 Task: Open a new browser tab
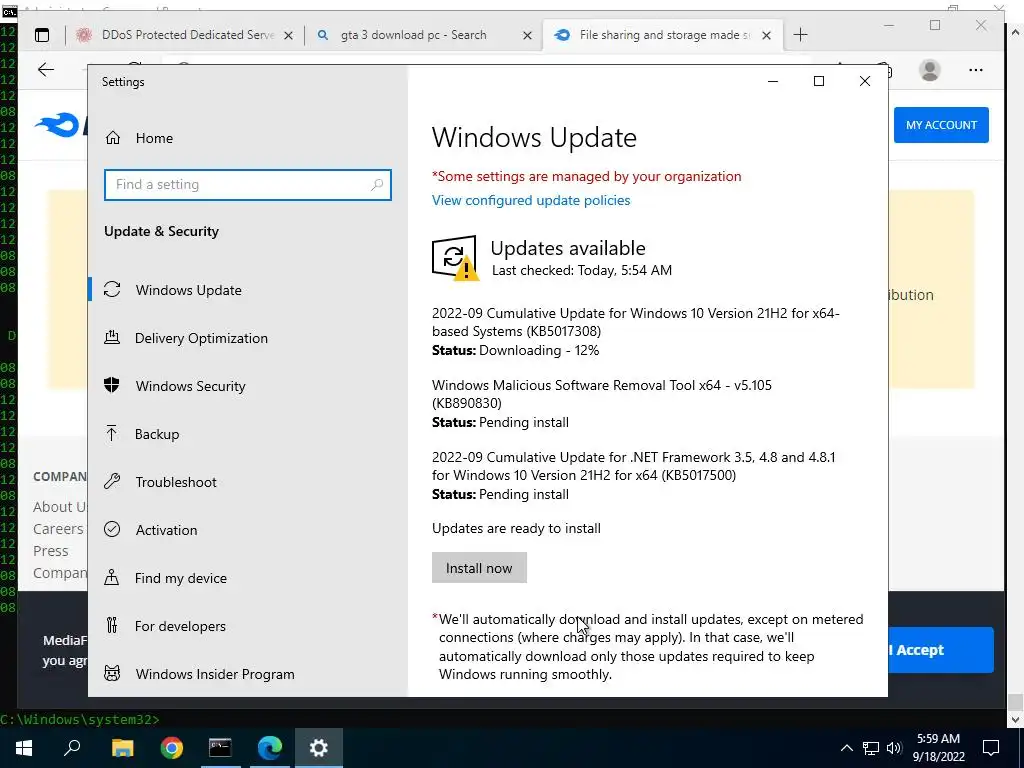pyautogui.click(x=801, y=35)
